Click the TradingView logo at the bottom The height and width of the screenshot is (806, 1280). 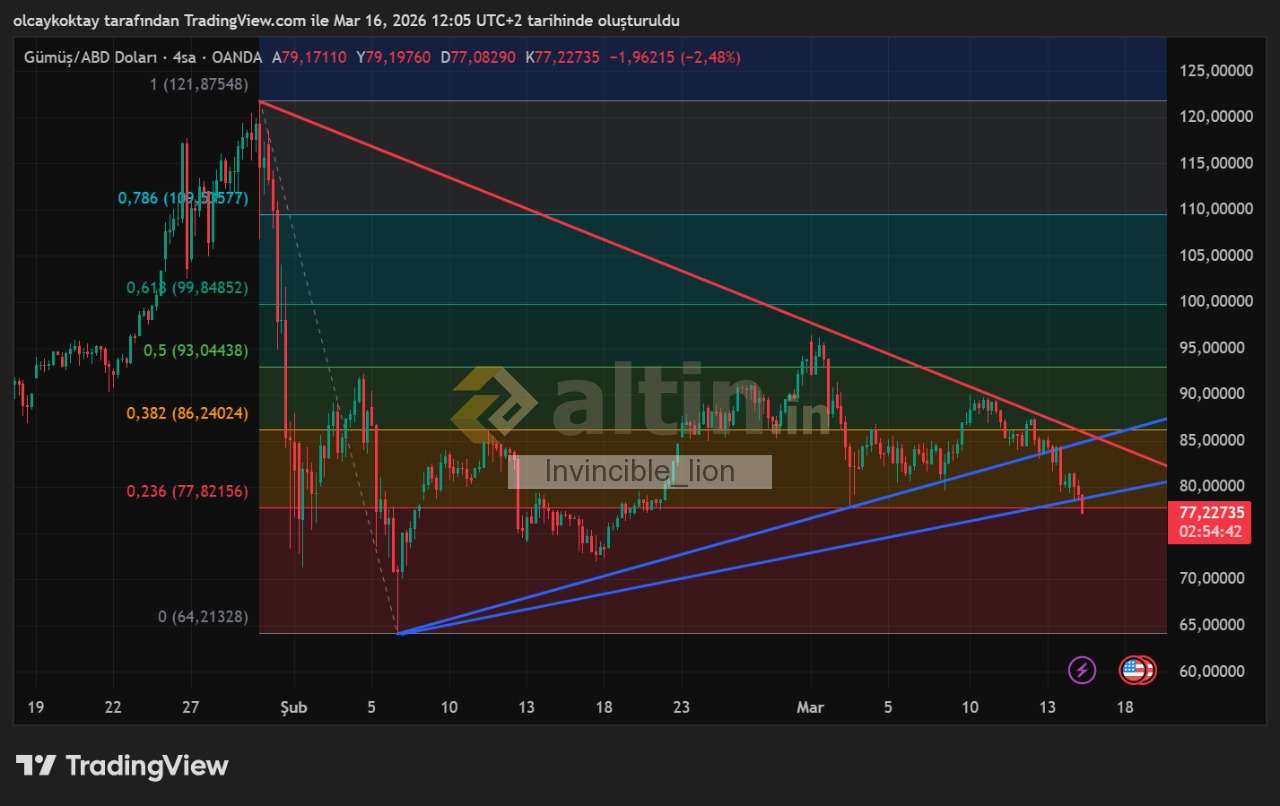[122, 766]
